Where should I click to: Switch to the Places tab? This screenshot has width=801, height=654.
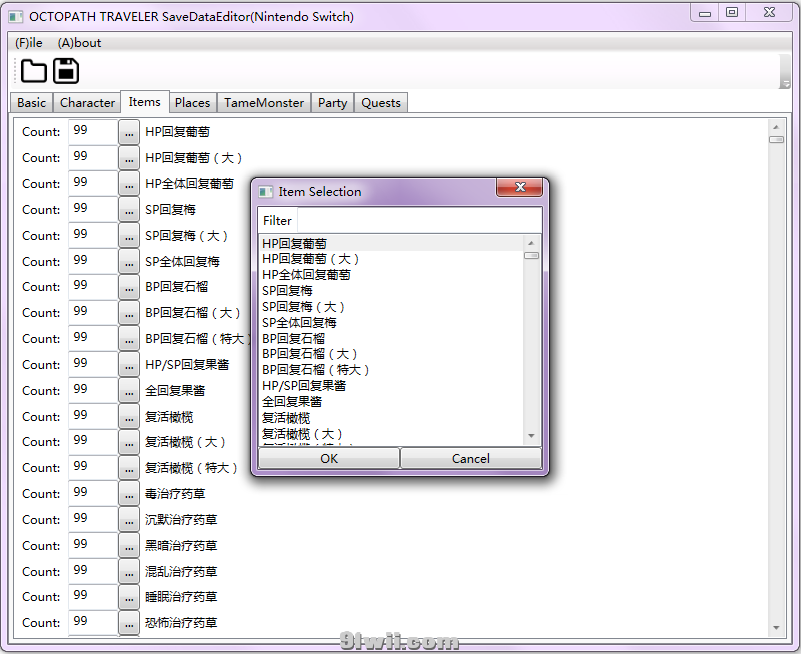(193, 103)
